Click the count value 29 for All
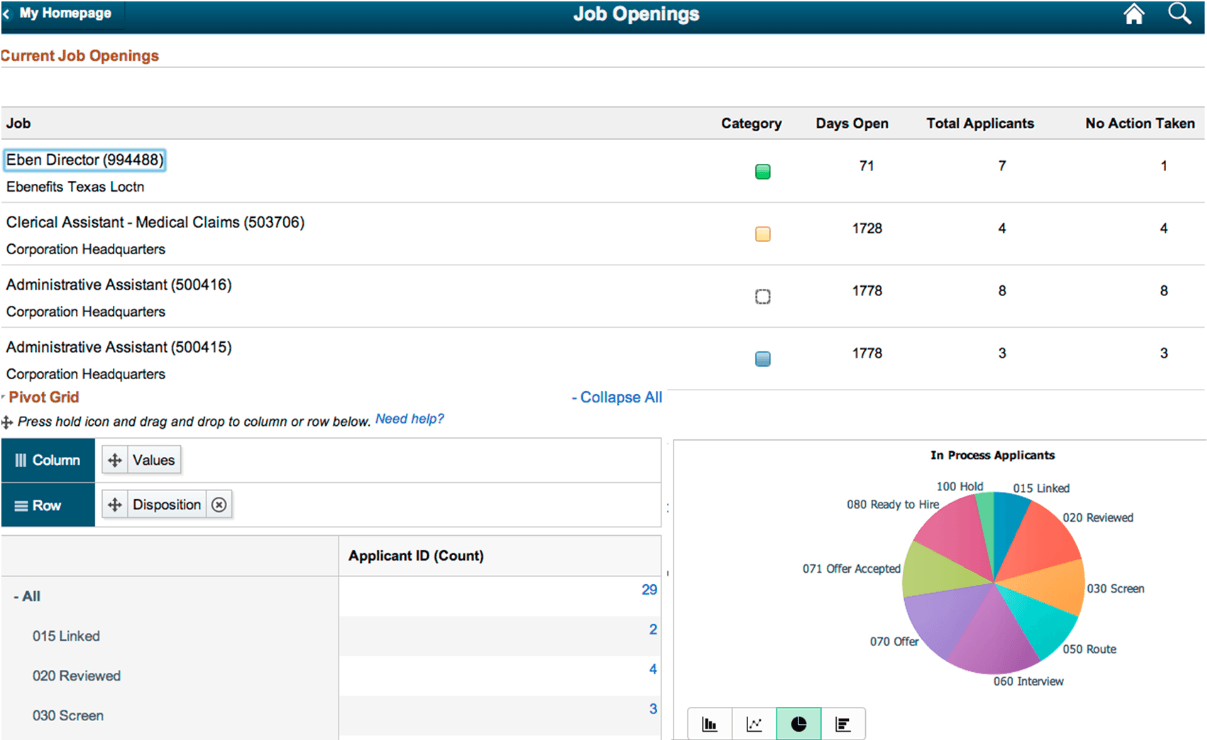The height and width of the screenshot is (740, 1207). click(649, 589)
